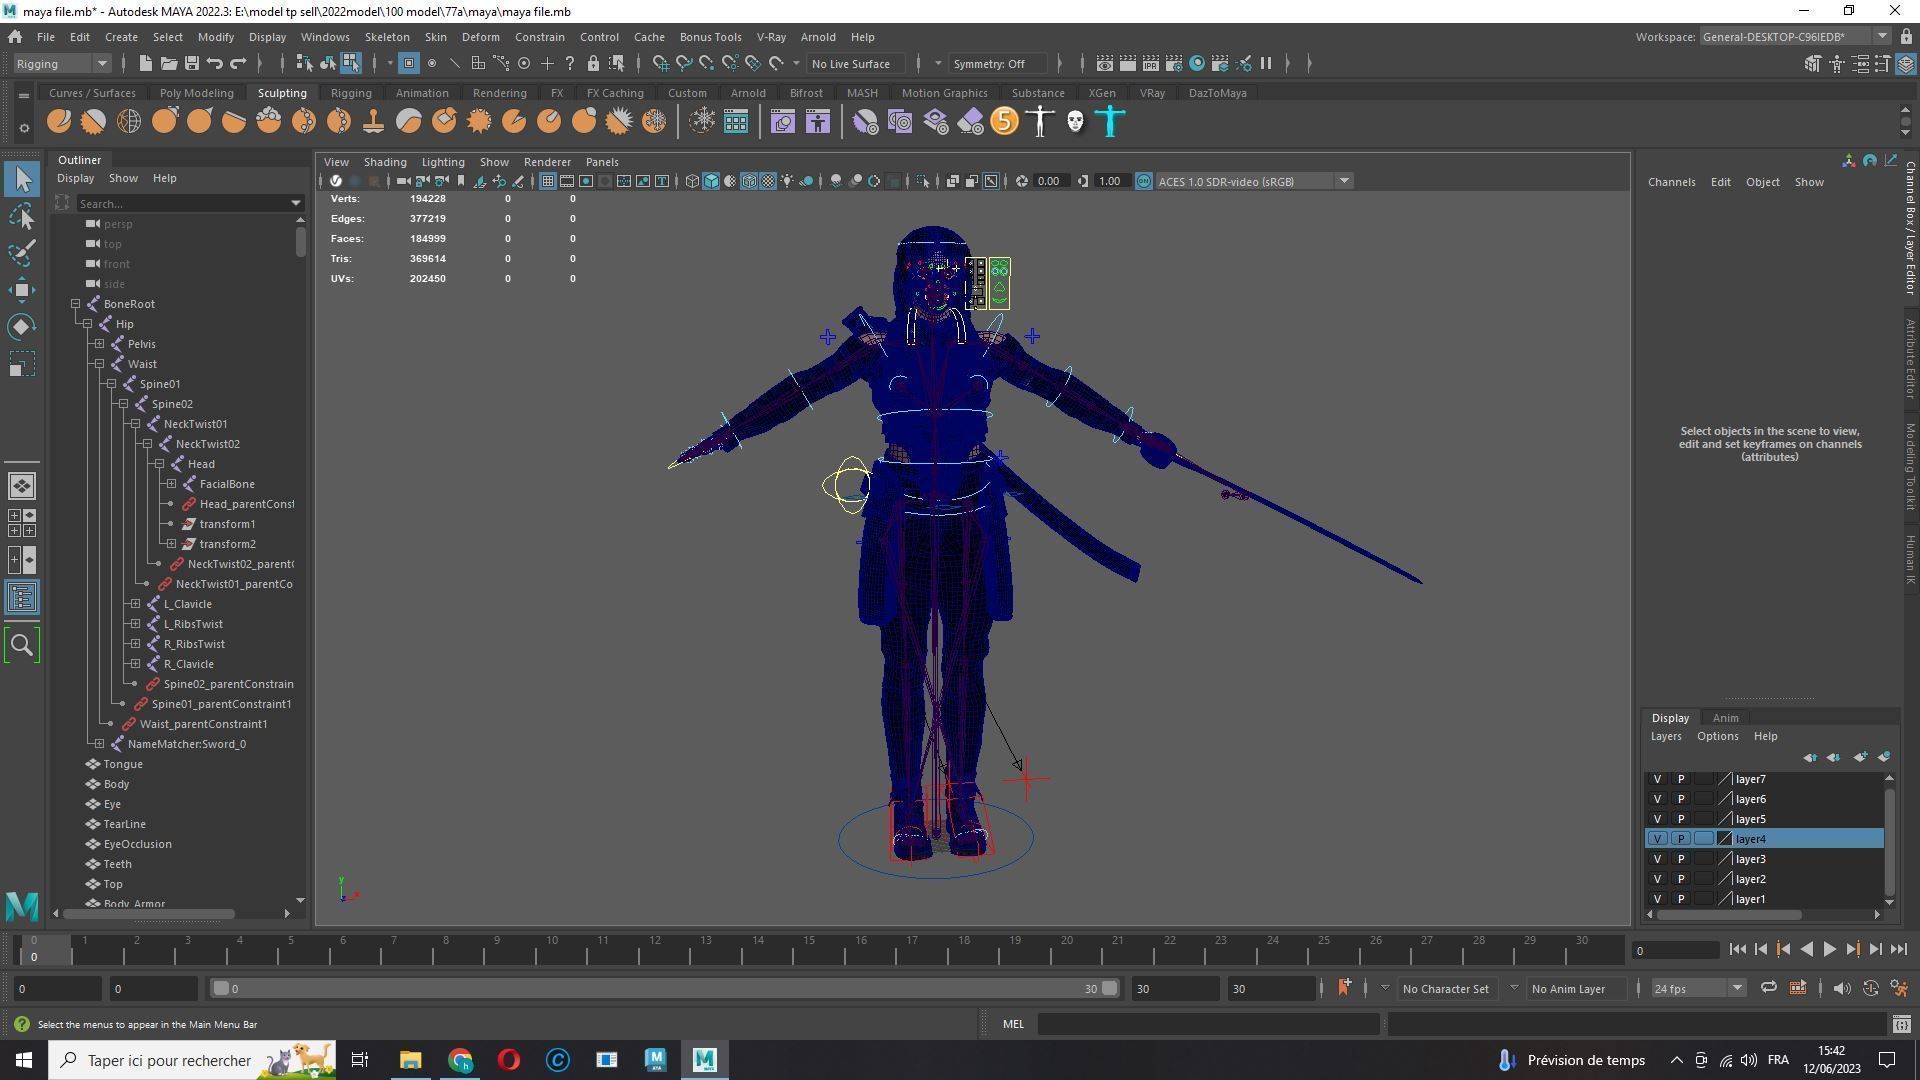Screen dimensions: 1920x1080
Task: Click No Character Set button
Action: 1445,989
